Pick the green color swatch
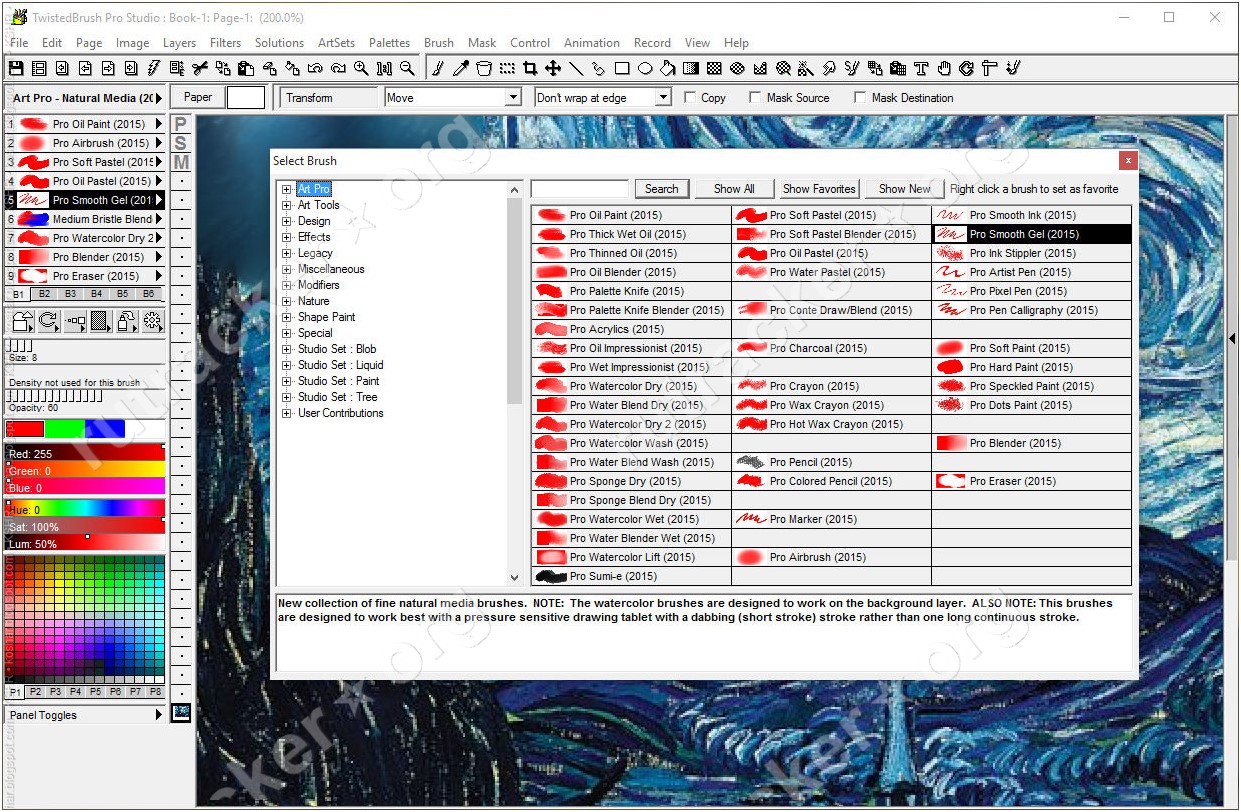Image resolution: width=1241 pixels, height=812 pixels. coord(65,429)
